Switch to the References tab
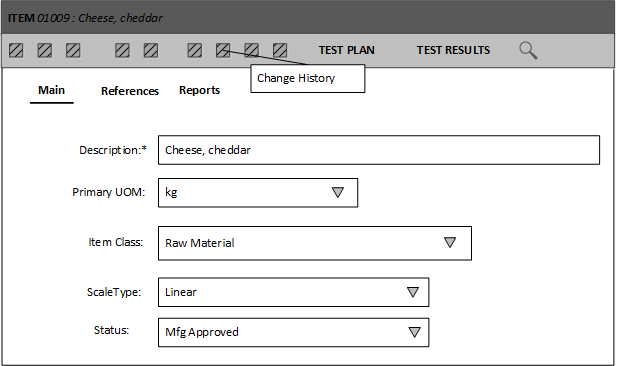The width and height of the screenshot is (618, 366). tap(130, 91)
